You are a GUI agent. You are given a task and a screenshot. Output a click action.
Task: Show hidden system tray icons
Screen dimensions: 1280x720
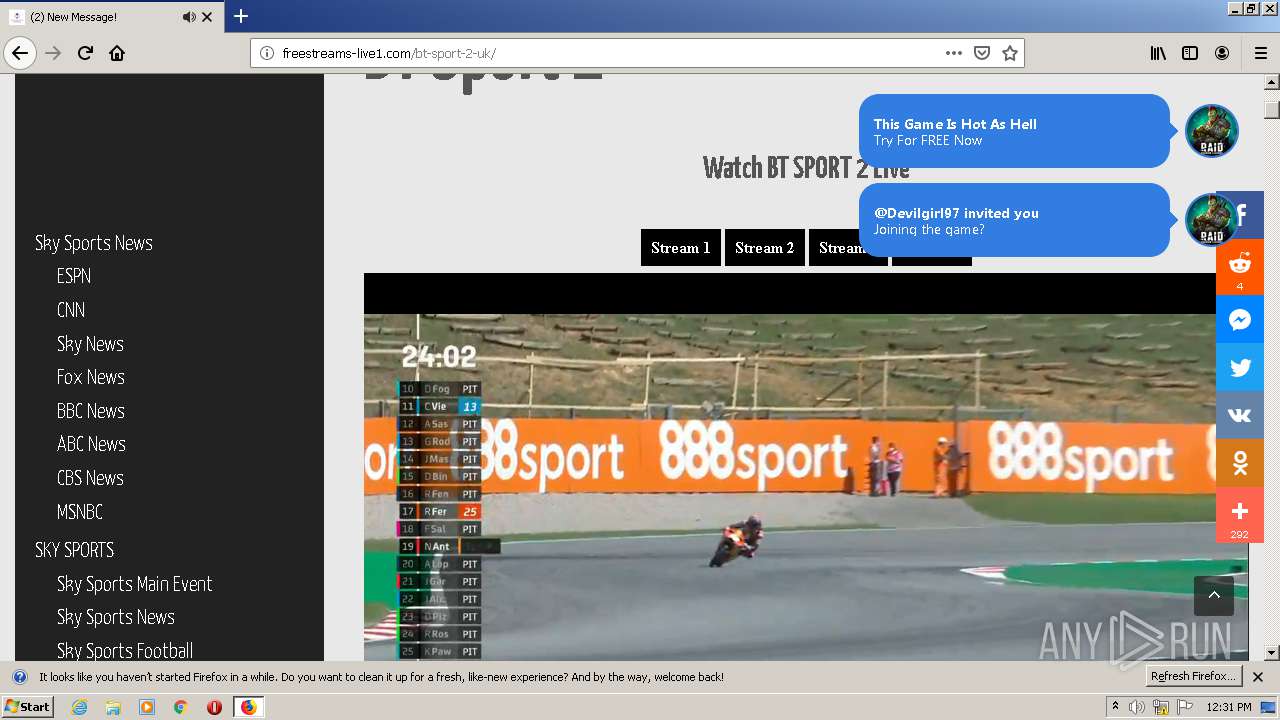1115,707
